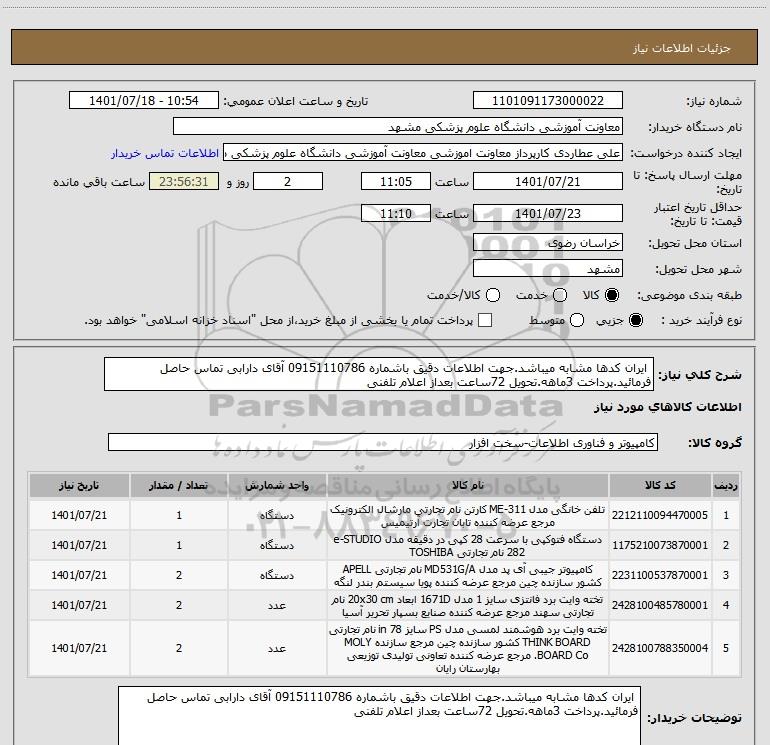
Task: Click the announcement date field 1401/07/18 - 10:54
Action: pyautogui.click(x=144, y=101)
